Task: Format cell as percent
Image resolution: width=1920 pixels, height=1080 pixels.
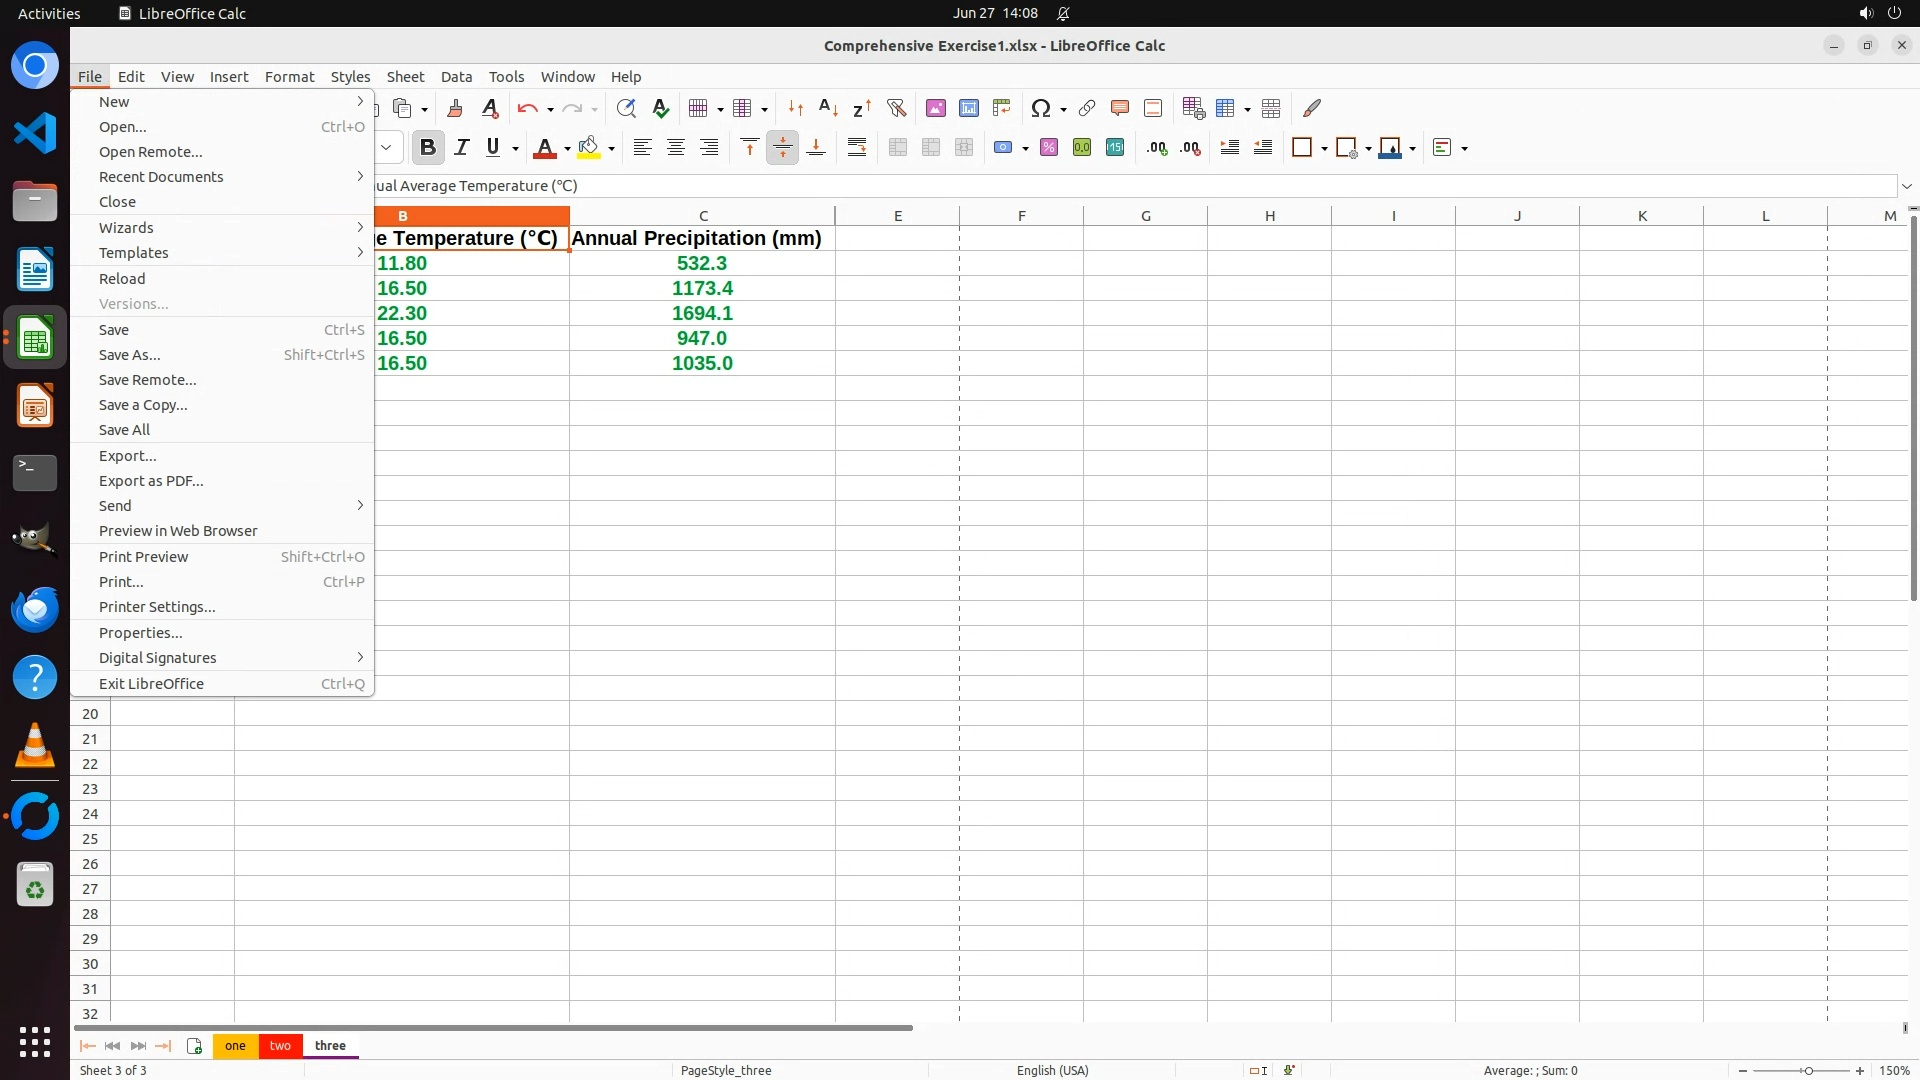Action: tap(1049, 148)
